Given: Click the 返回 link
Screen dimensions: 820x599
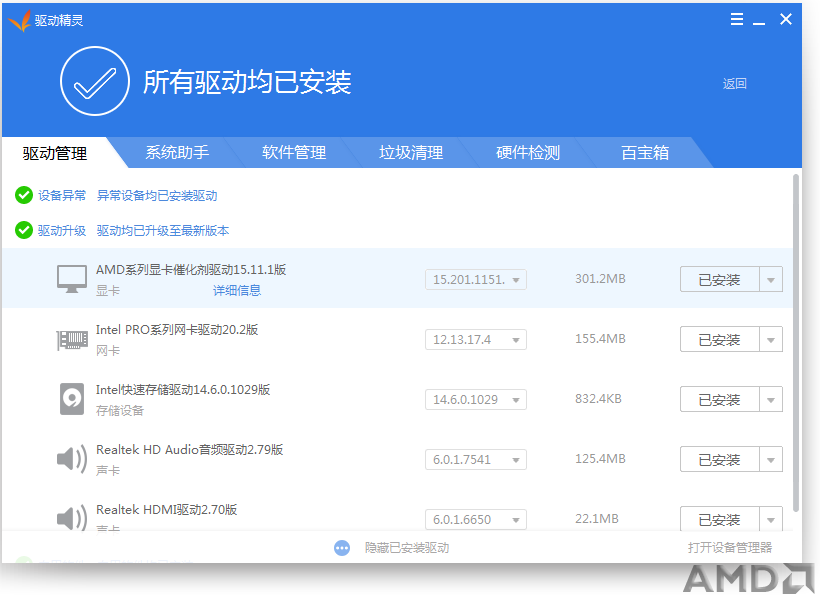Looking at the screenshot, I should [x=734, y=84].
